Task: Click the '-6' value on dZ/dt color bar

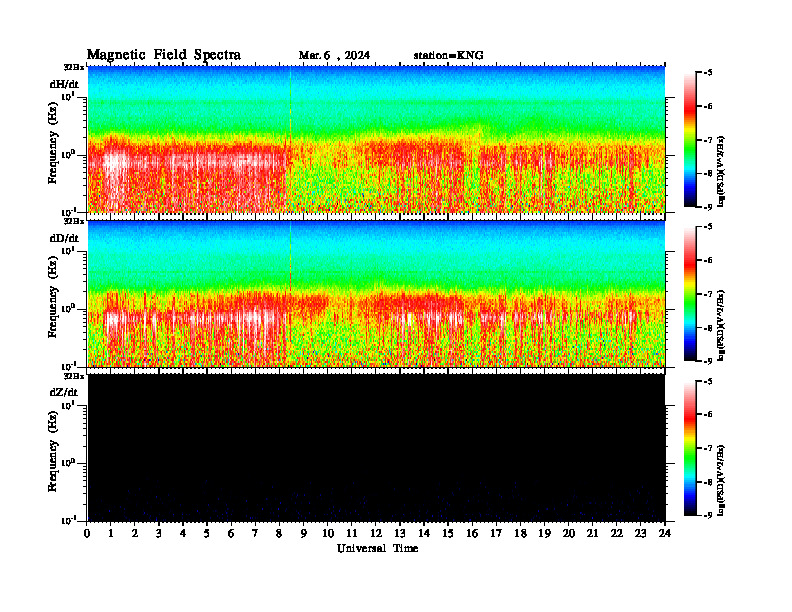Action: [x=708, y=415]
